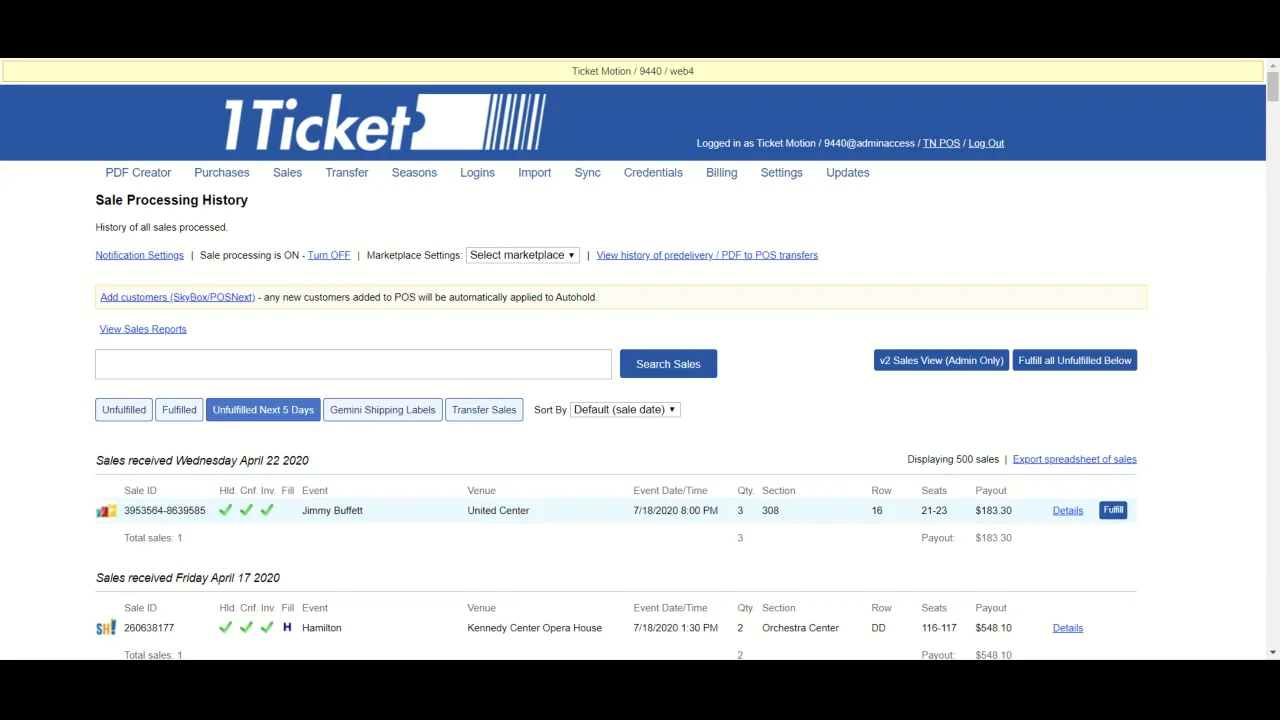Switch to the Unfulfilled tab

click(124, 410)
